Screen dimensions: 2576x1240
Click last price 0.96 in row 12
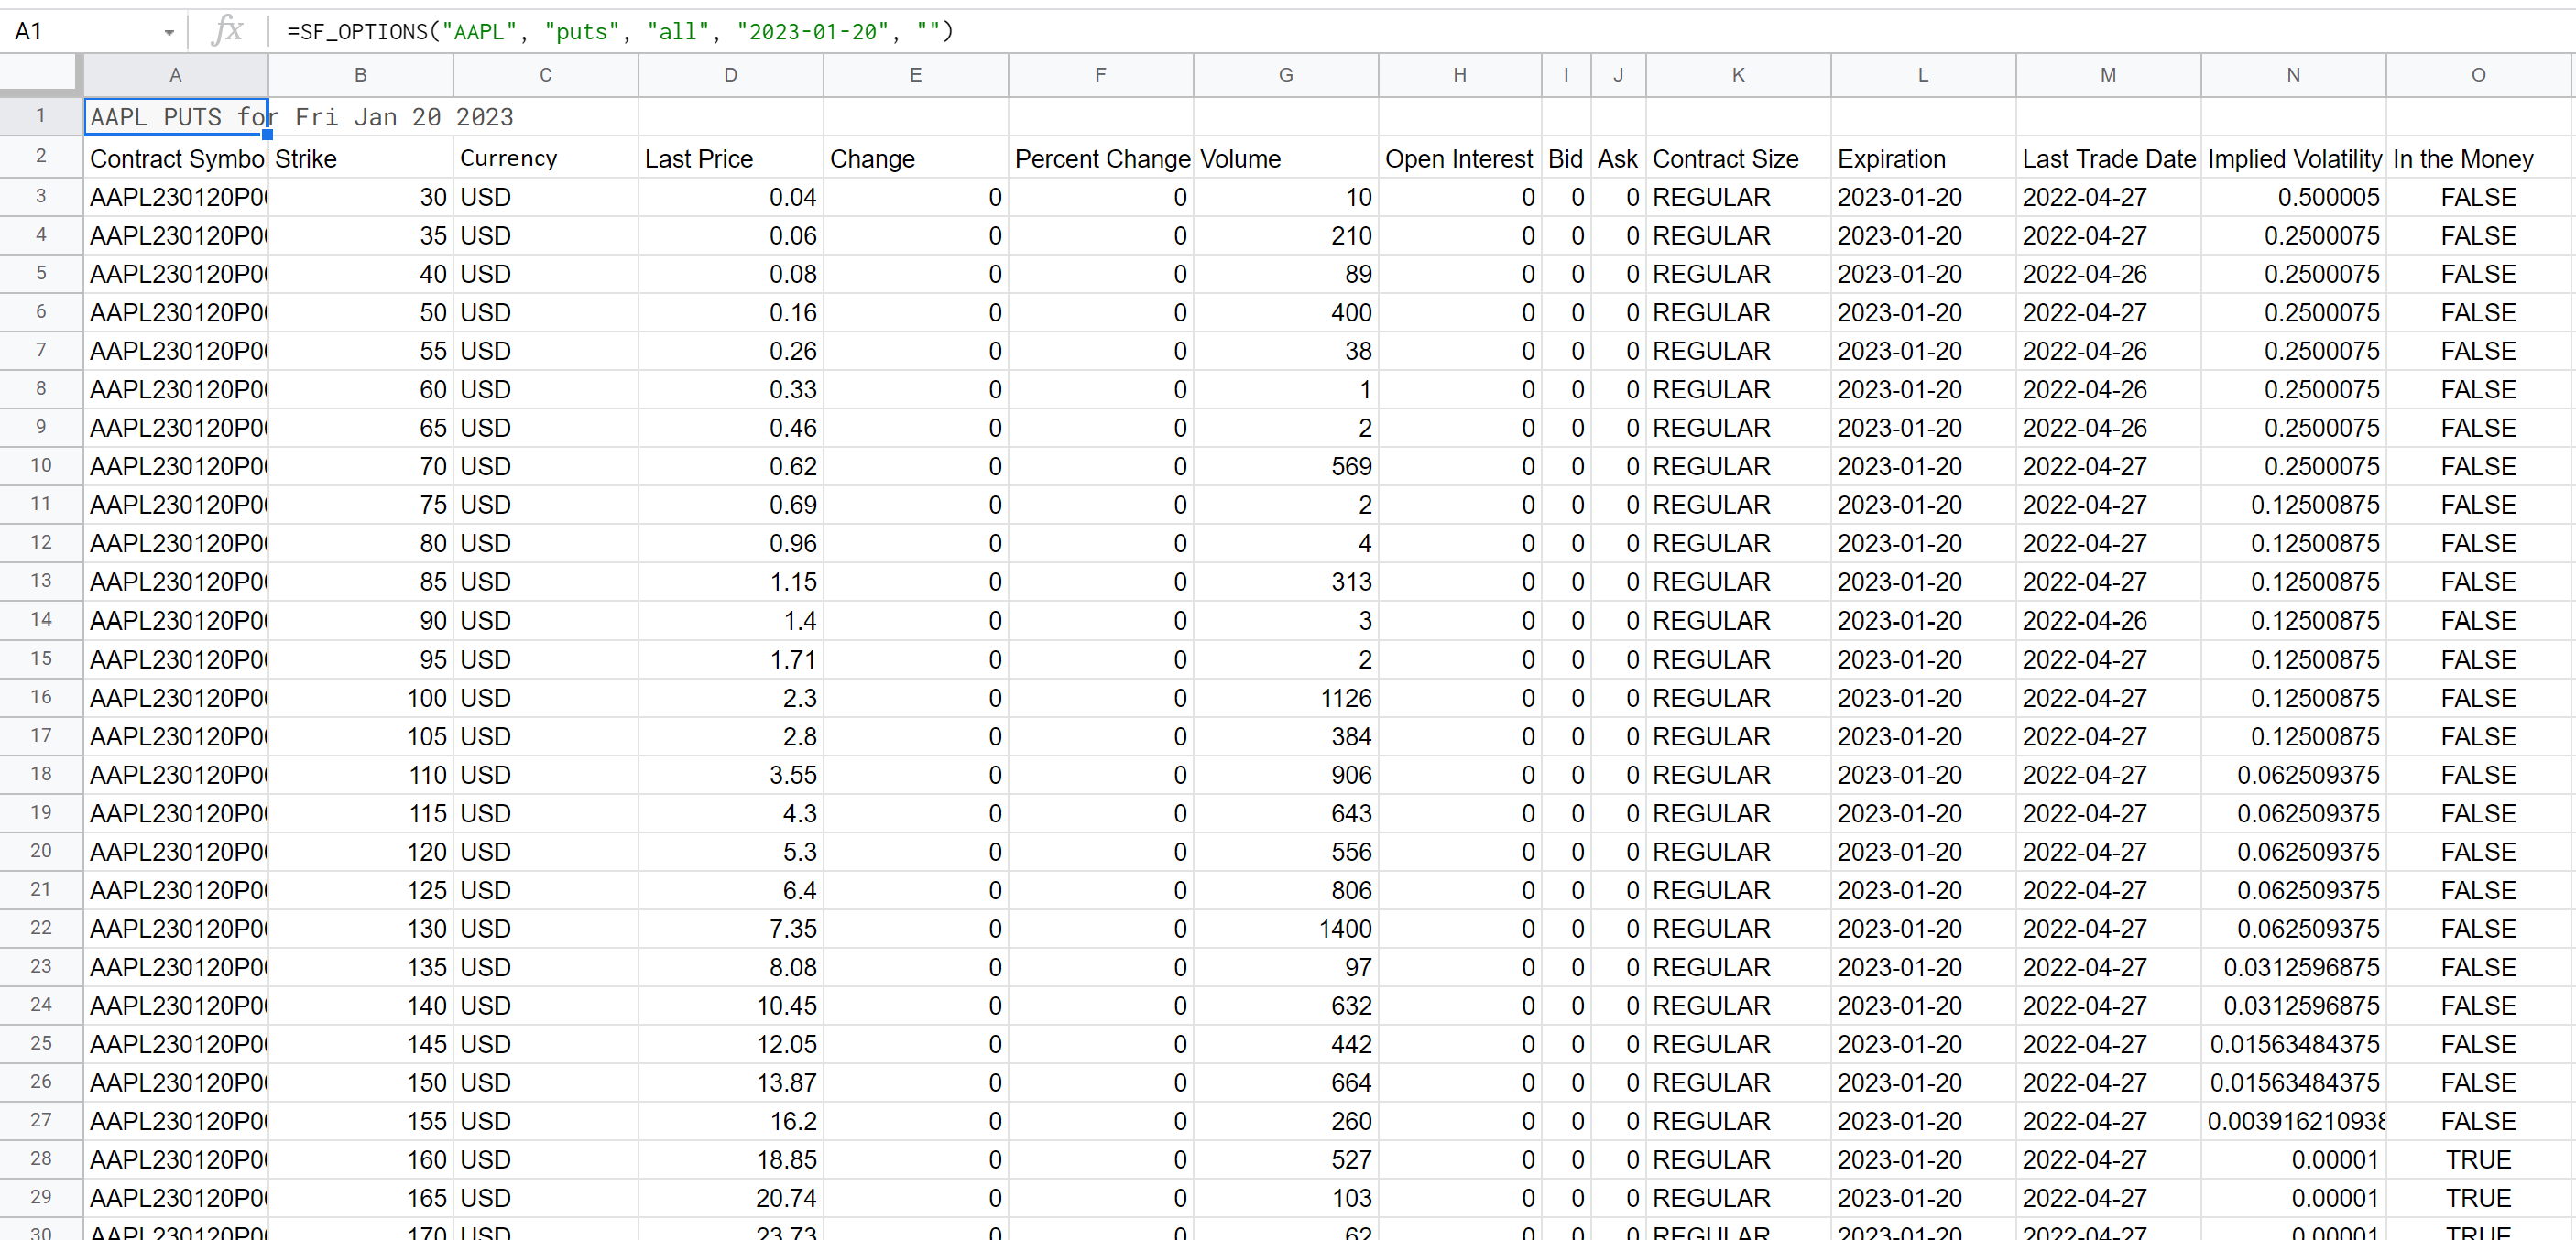coord(730,543)
